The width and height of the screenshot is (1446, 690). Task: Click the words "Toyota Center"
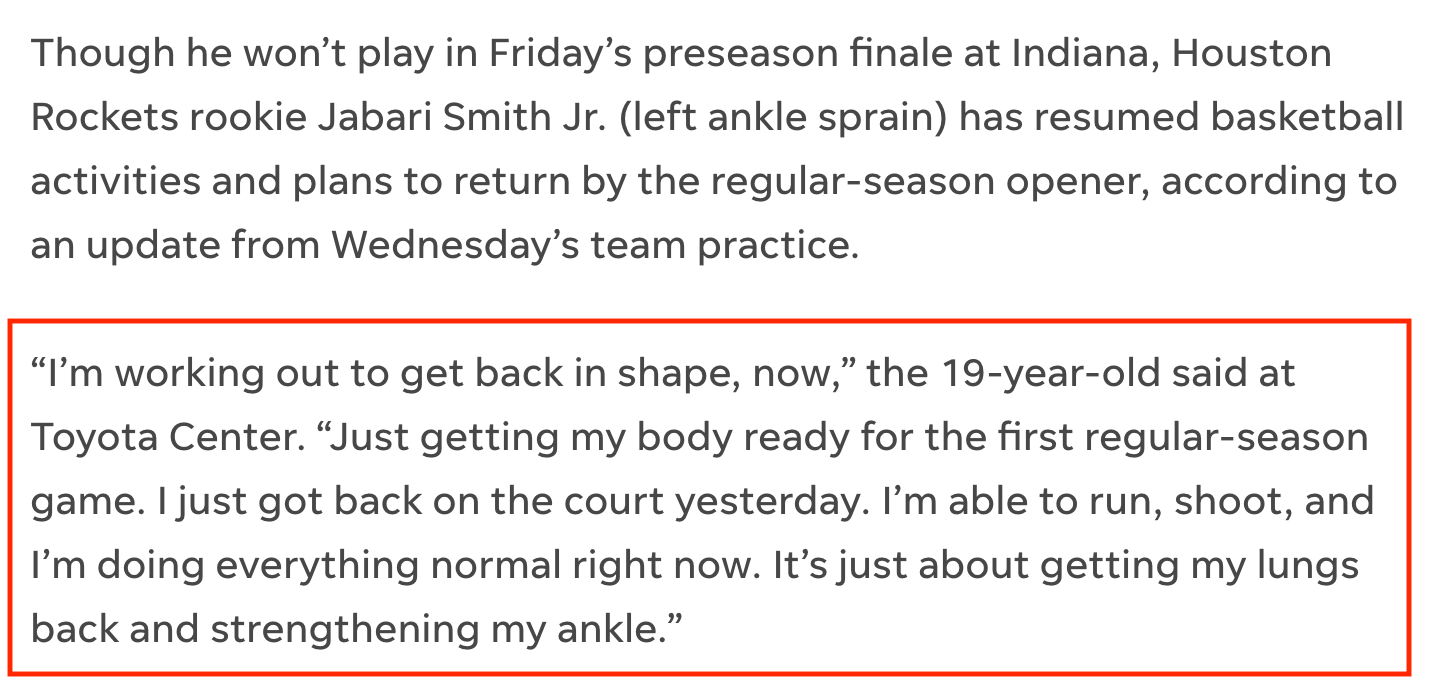[x=167, y=437]
